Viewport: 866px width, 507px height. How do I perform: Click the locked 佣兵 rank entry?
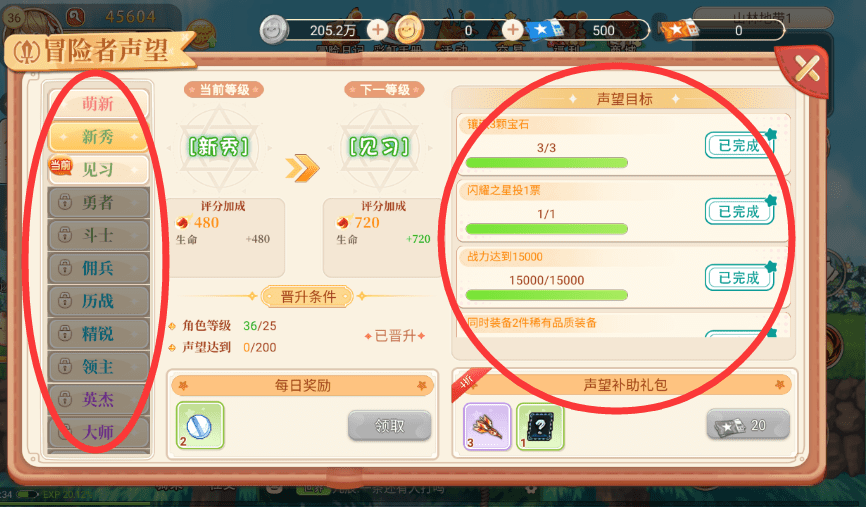point(98,268)
